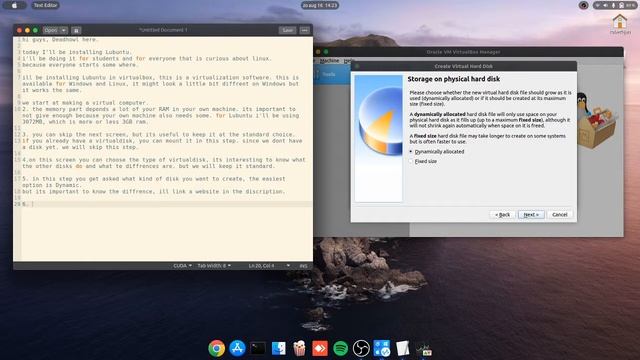Click the 'hi guys, Deadhowl here.' line
The width and height of the screenshot is (640, 360).
(60, 40)
